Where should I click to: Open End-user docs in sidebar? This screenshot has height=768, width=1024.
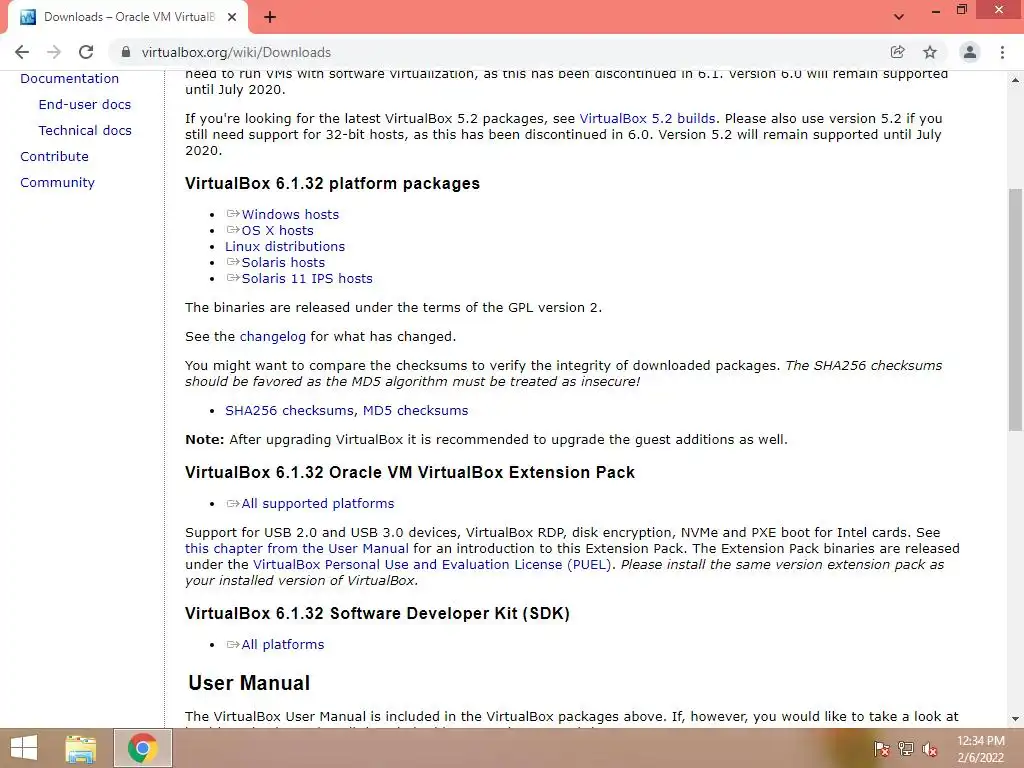click(84, 104)
